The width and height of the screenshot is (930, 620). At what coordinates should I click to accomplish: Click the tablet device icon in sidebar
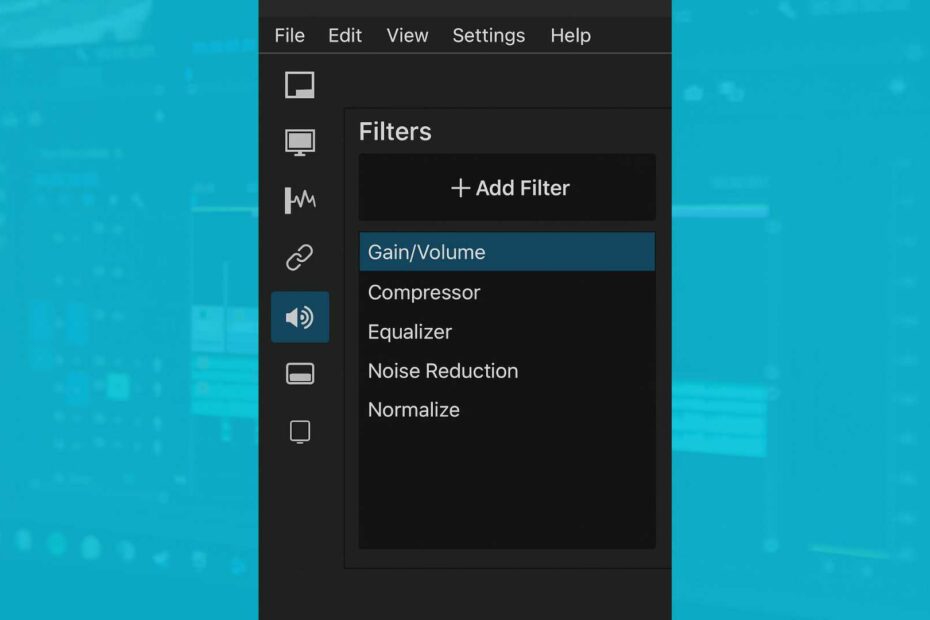(x=300, y=431)
